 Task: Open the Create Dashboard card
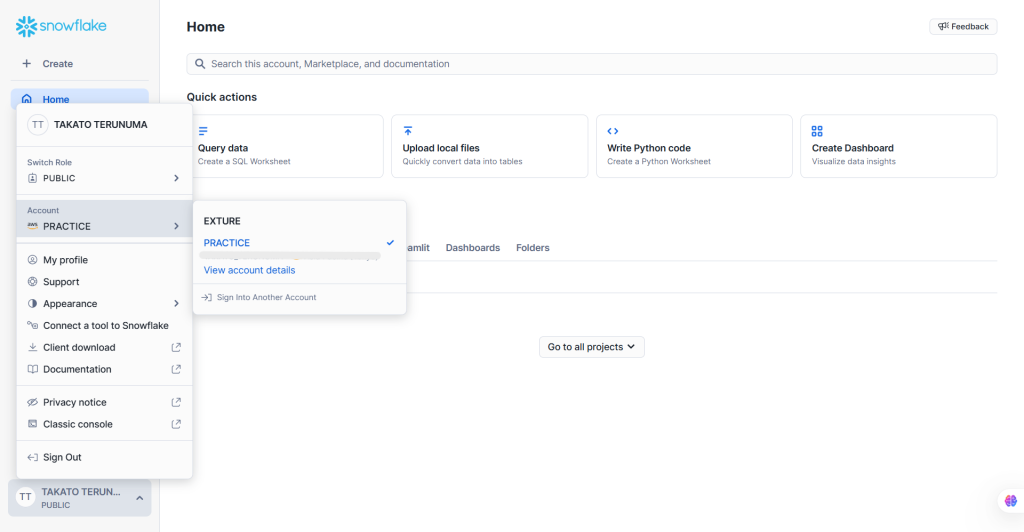[899, 146]
